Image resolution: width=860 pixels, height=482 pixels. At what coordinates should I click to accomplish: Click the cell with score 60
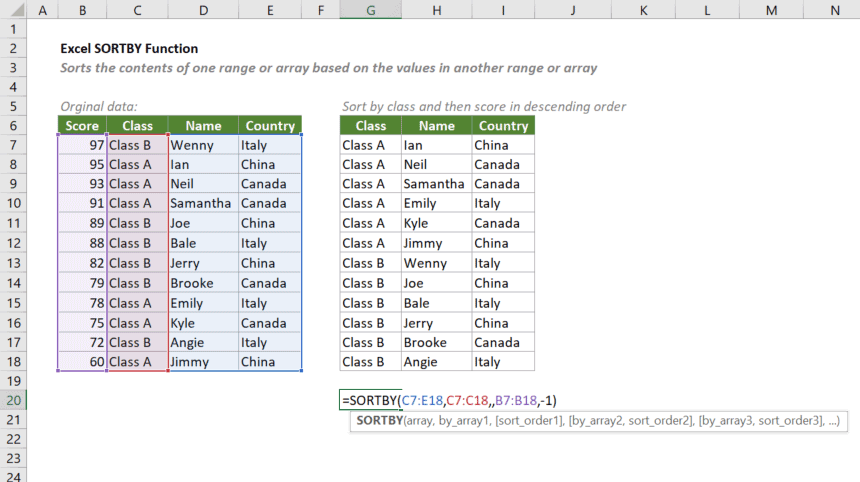(x=82, y=362)
